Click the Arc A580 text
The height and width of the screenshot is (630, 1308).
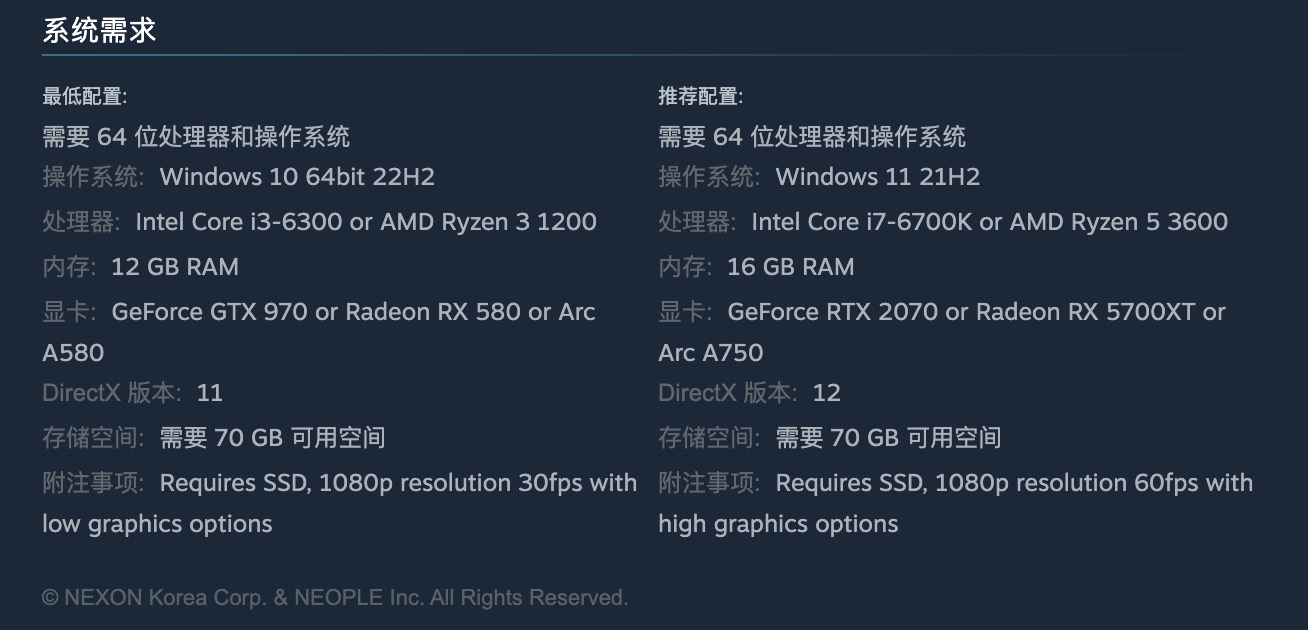click(x=73, y=353)
